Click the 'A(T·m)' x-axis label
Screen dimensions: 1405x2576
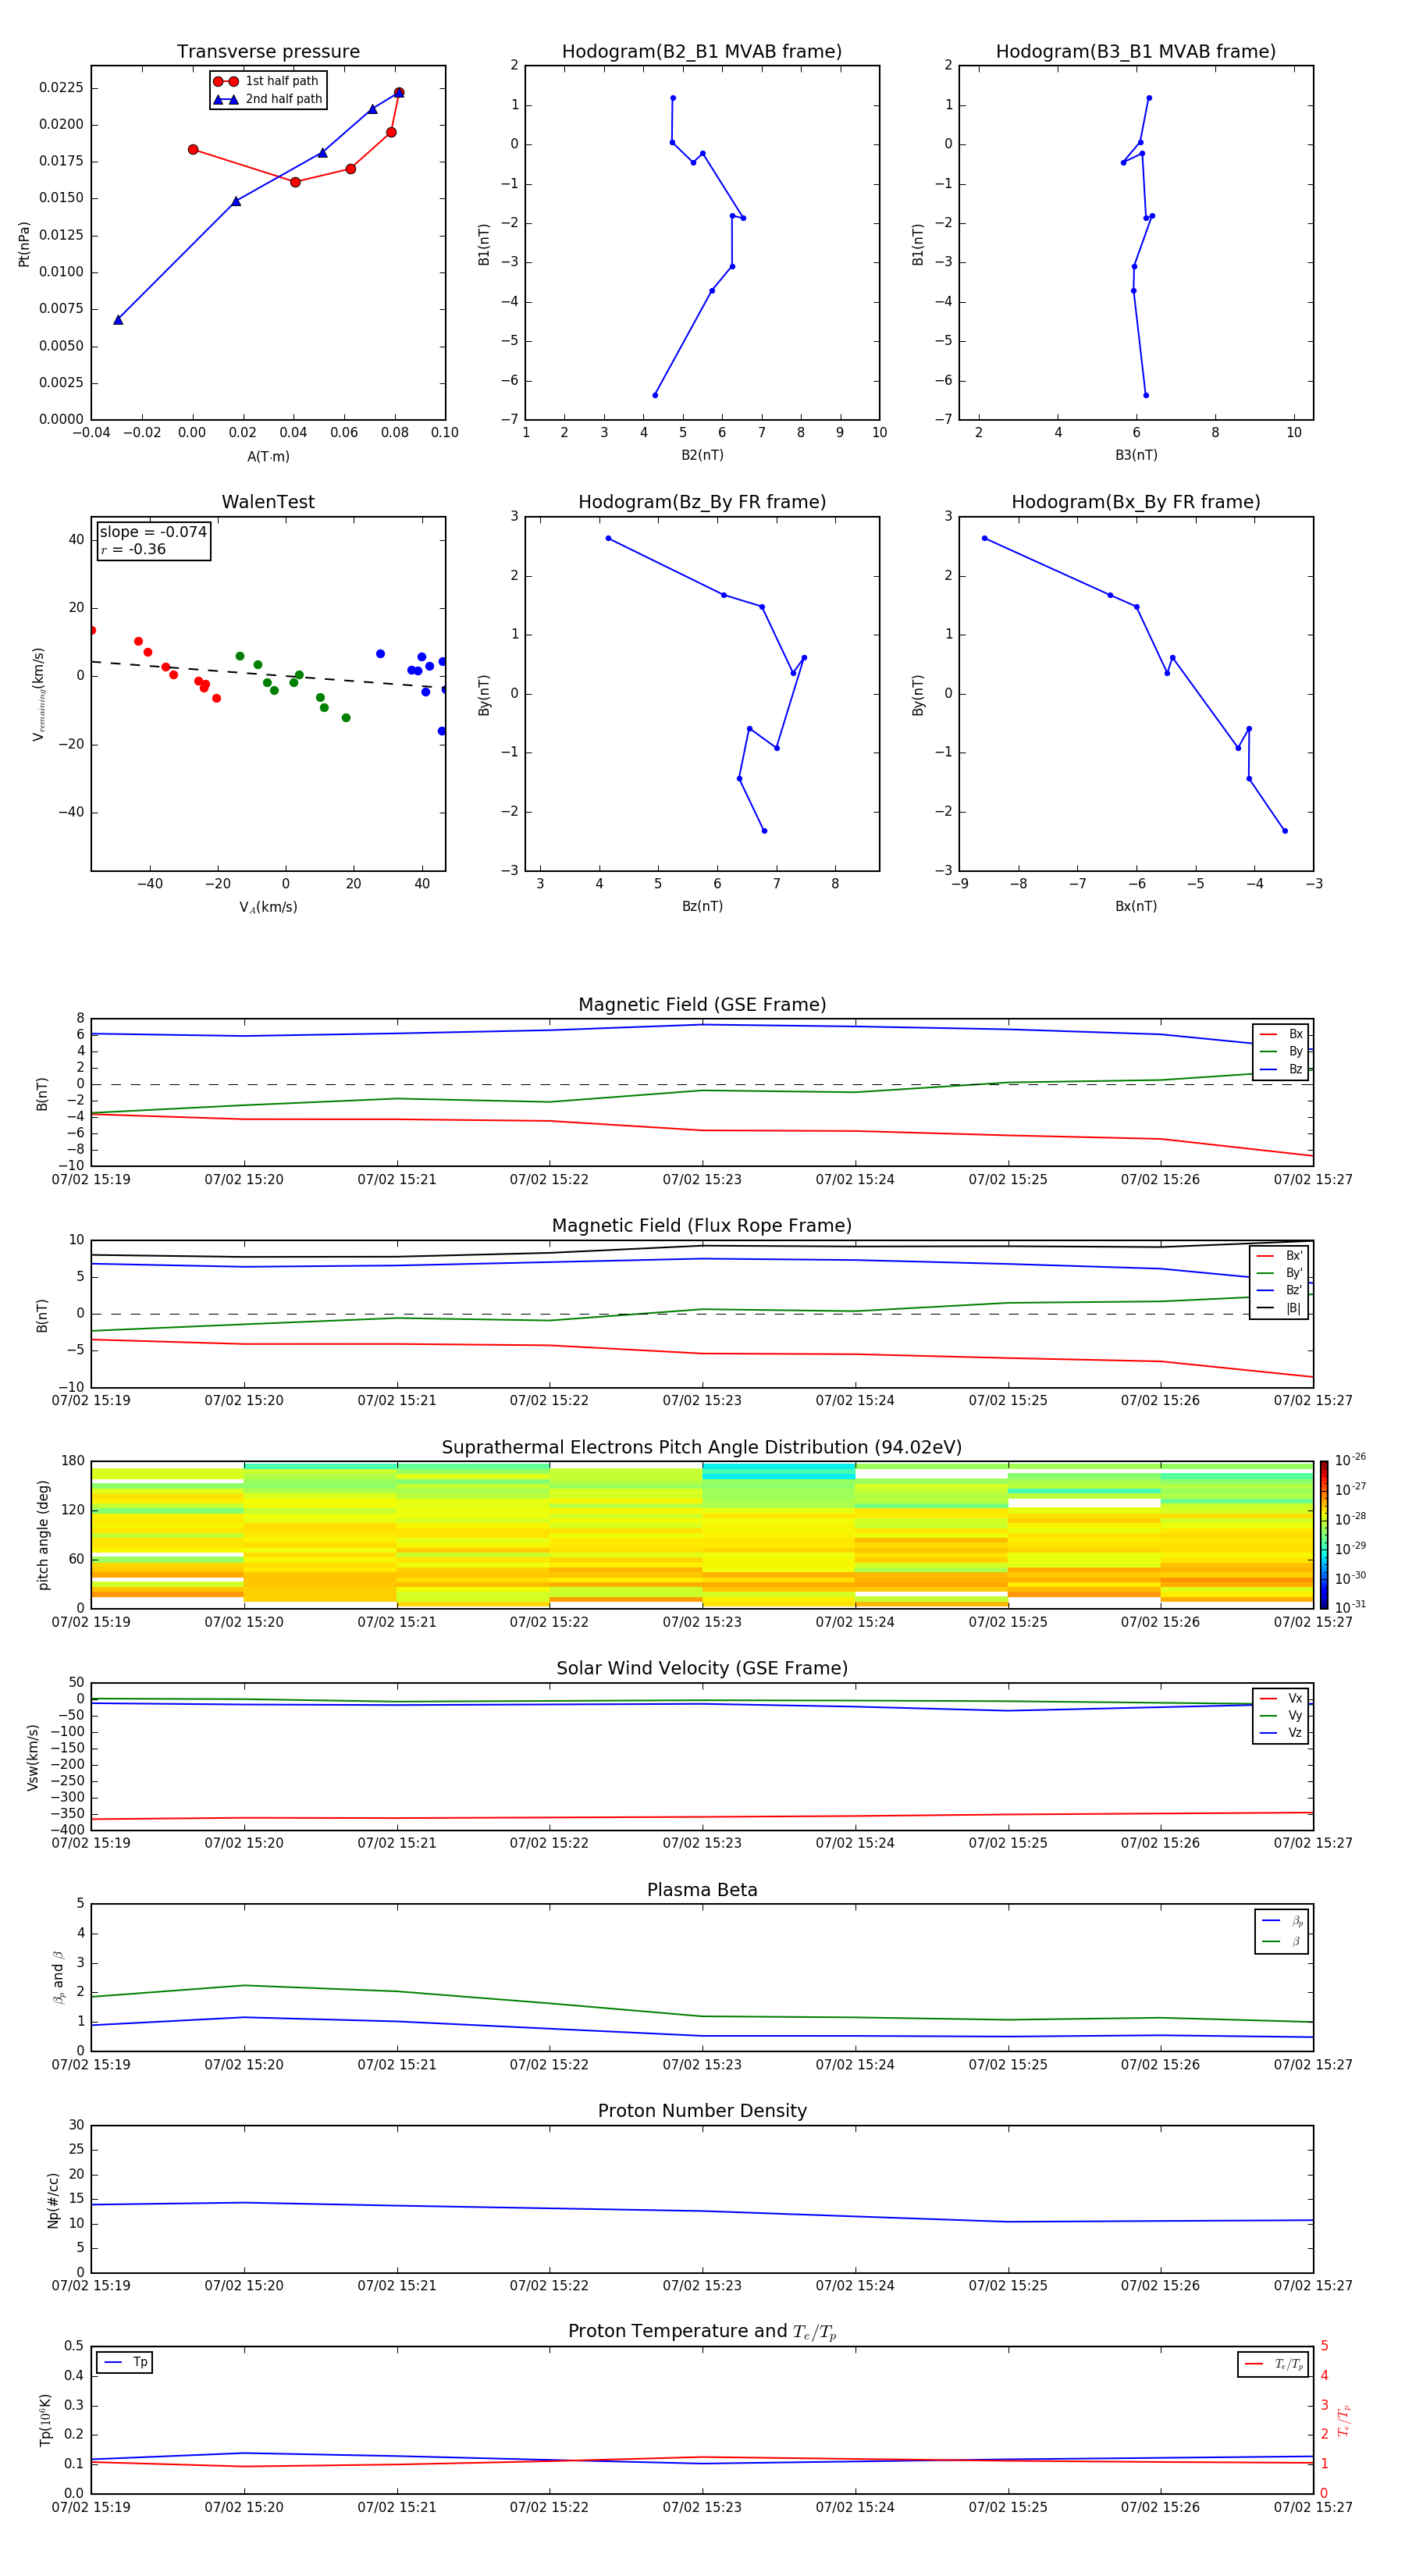click(x=268, y=456)
